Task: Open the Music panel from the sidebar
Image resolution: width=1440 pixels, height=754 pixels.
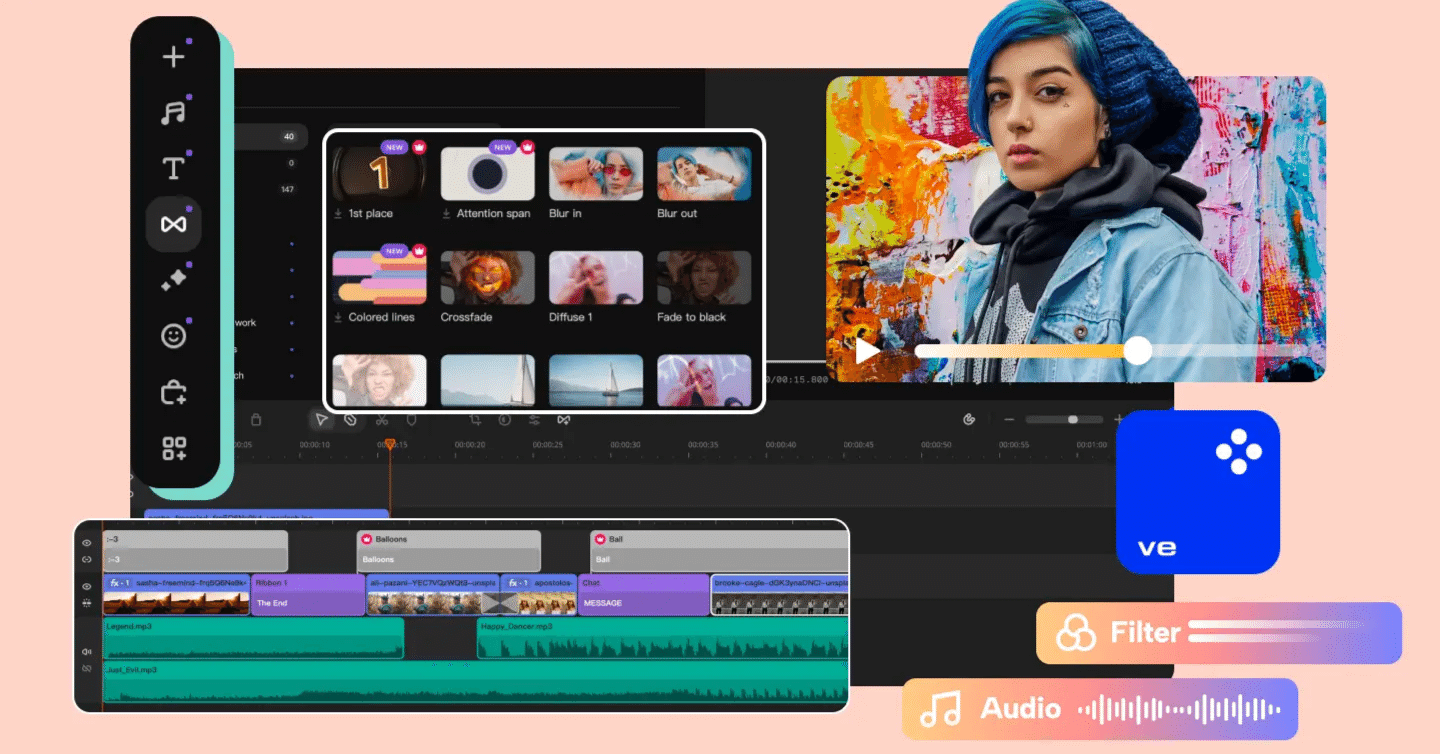Action: pos(174,112)
